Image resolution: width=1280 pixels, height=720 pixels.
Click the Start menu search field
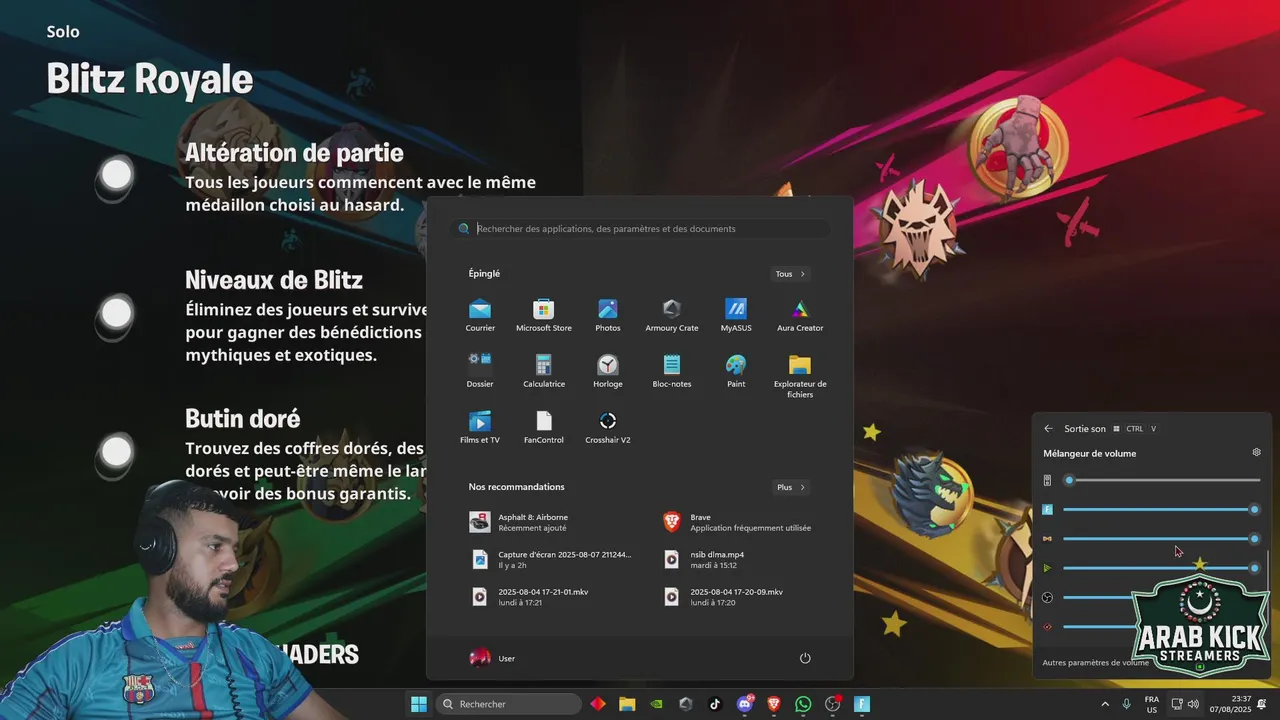tap(640, 229)
